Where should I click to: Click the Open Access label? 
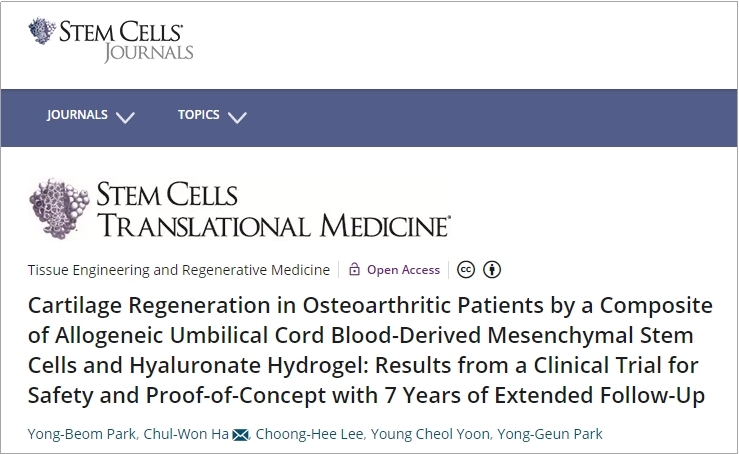403,270
